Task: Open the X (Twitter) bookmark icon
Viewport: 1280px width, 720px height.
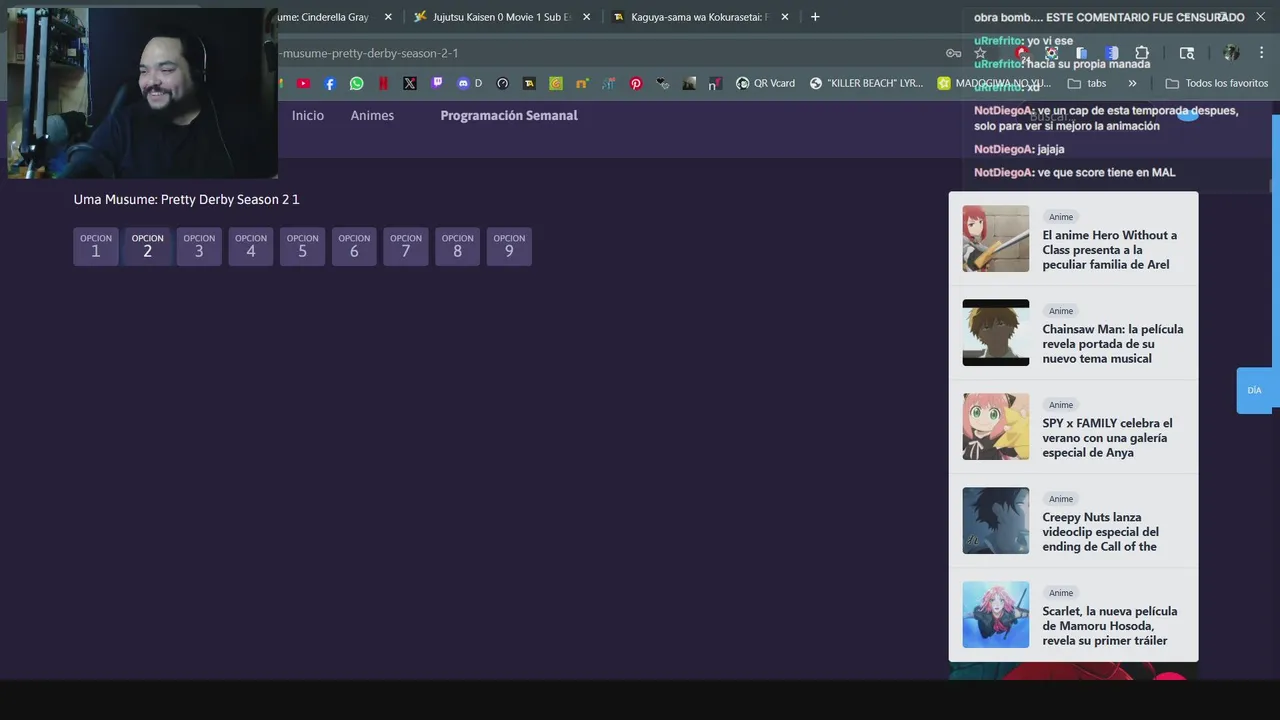Action: tap(410, 84)
